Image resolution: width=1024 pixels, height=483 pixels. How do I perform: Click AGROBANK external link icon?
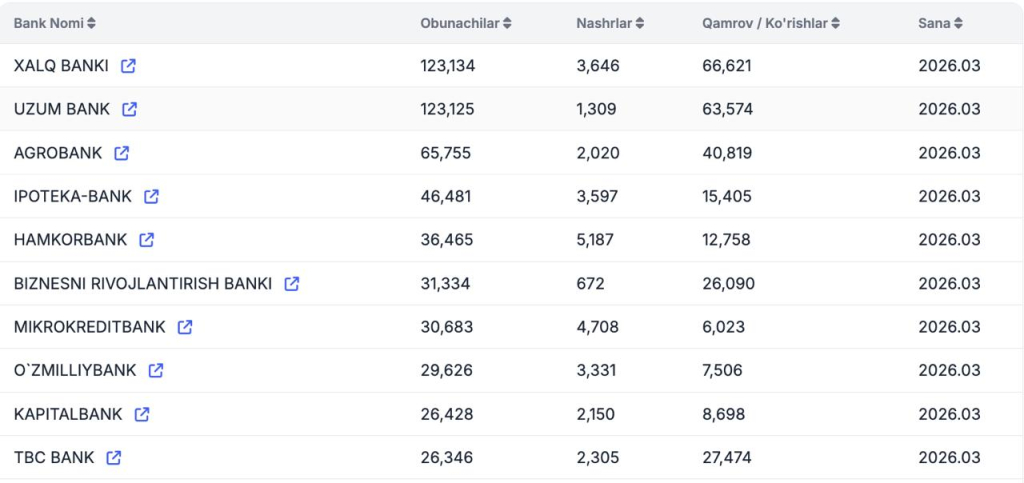tap(122, 153)
